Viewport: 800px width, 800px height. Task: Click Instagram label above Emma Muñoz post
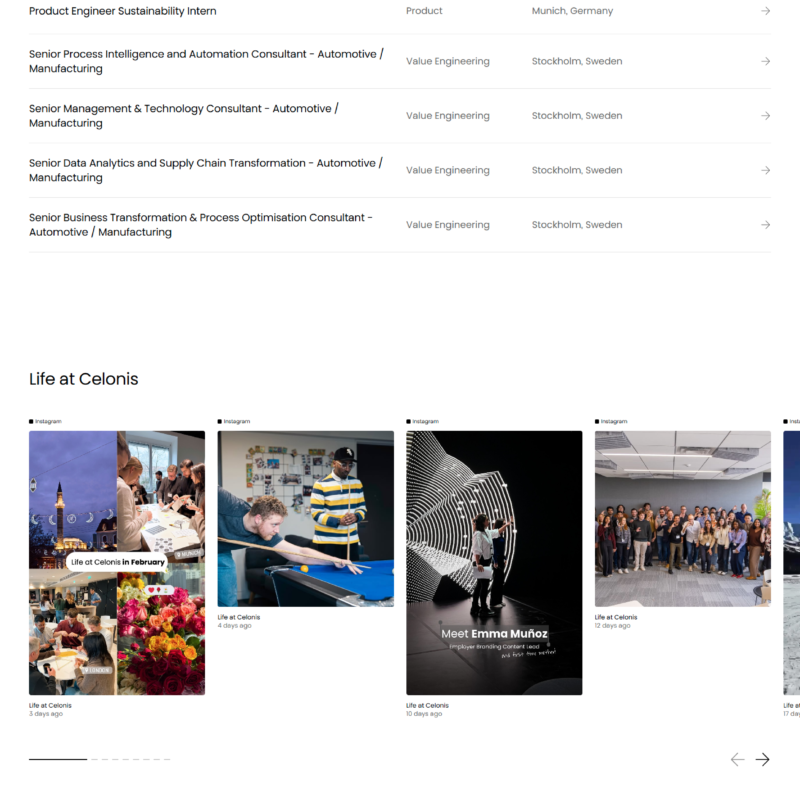[x=423, y=421]
